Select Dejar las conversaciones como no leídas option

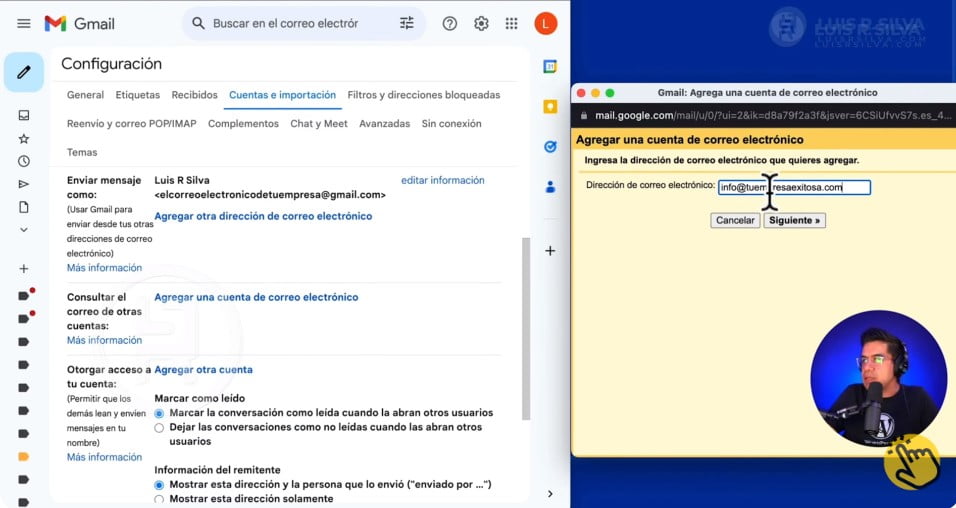click(x=159, y=428)
